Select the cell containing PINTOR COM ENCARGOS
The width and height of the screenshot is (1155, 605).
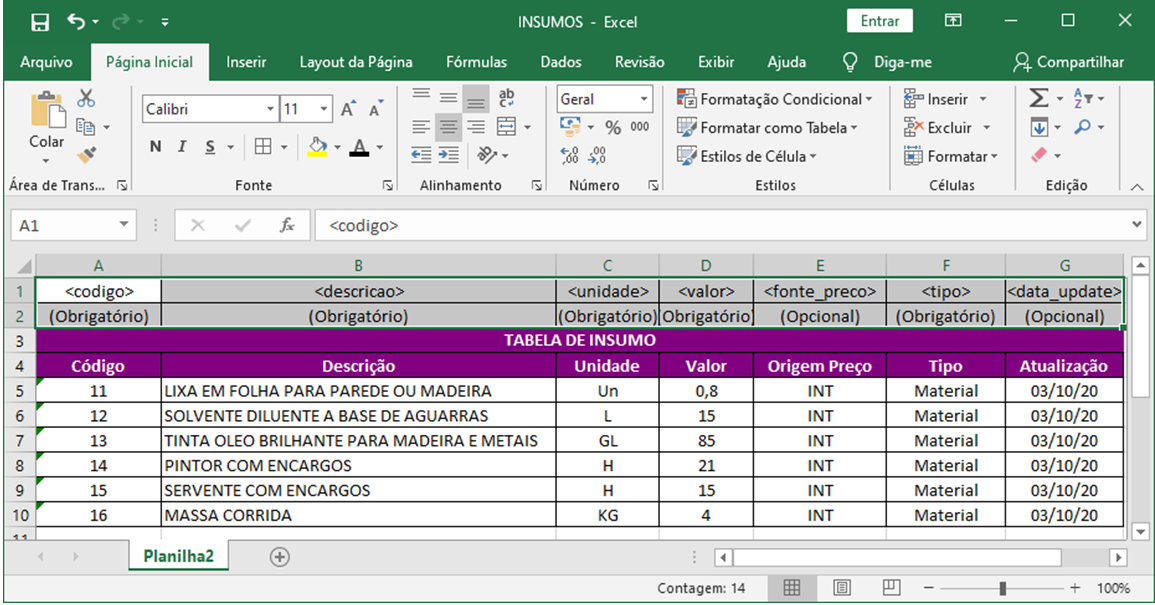pyautogui.click(x=358, y=465)
